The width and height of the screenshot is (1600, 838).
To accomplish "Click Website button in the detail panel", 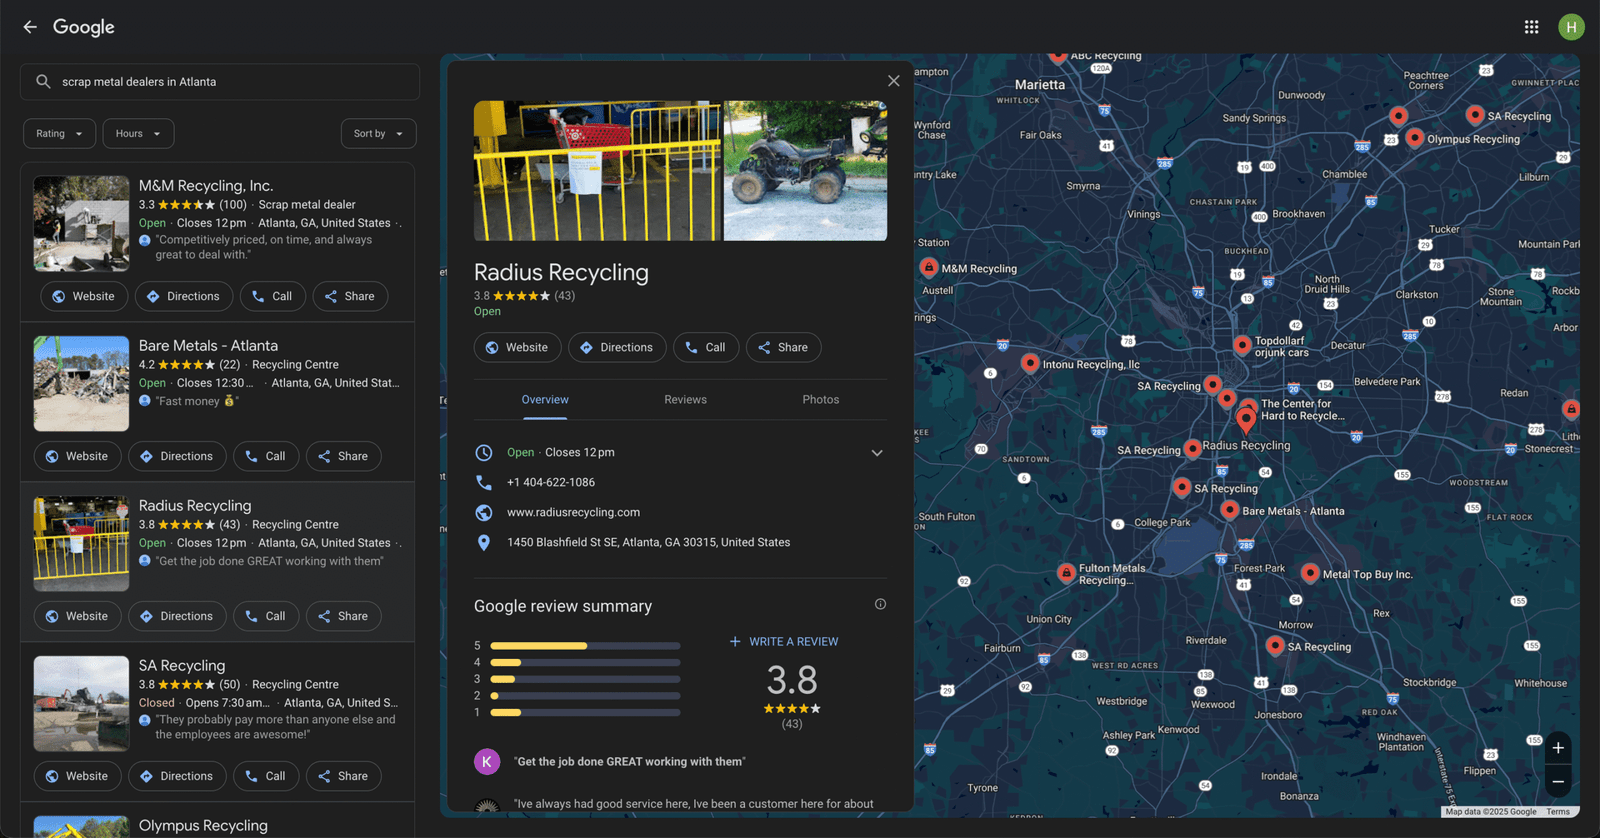I will pyautogui.click(x=517, y=347).
